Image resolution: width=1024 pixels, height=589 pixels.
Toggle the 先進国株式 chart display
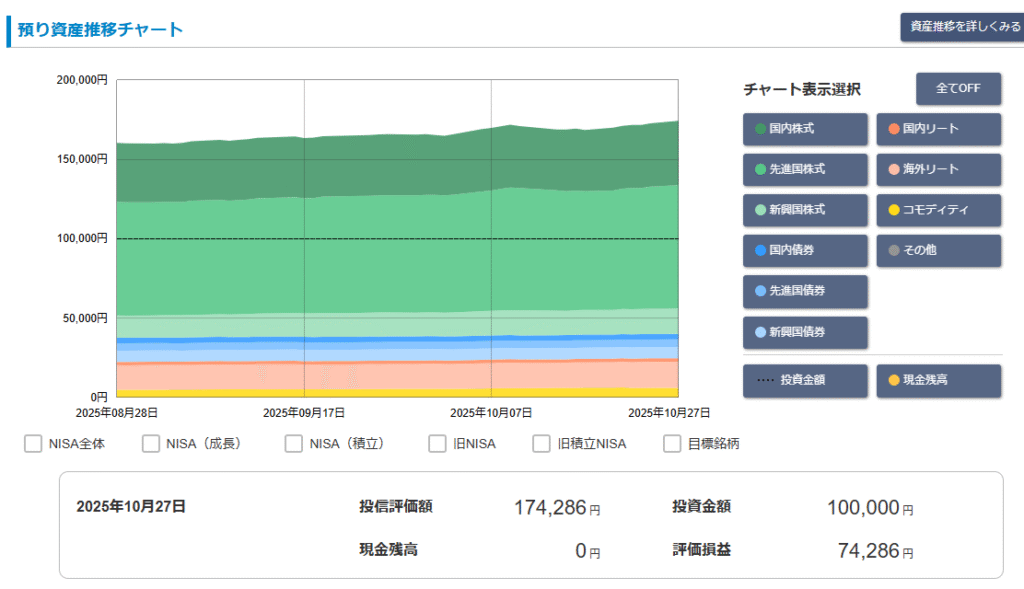pyautogui.click(x=805, y=170)
